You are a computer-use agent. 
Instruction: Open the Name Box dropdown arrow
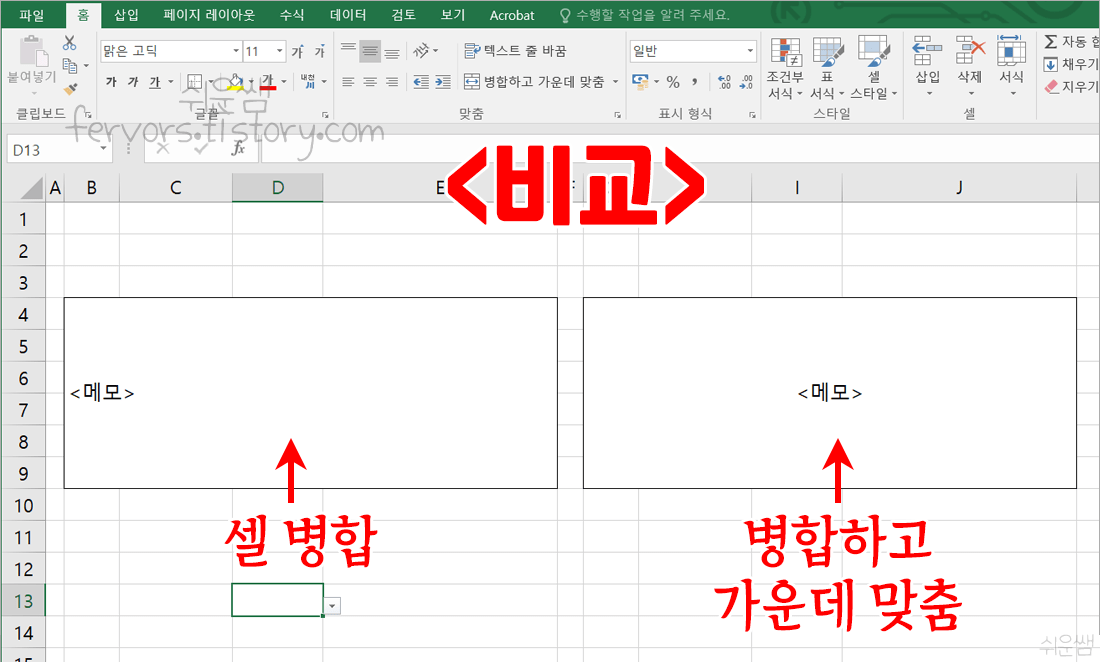tap(104, 149)
